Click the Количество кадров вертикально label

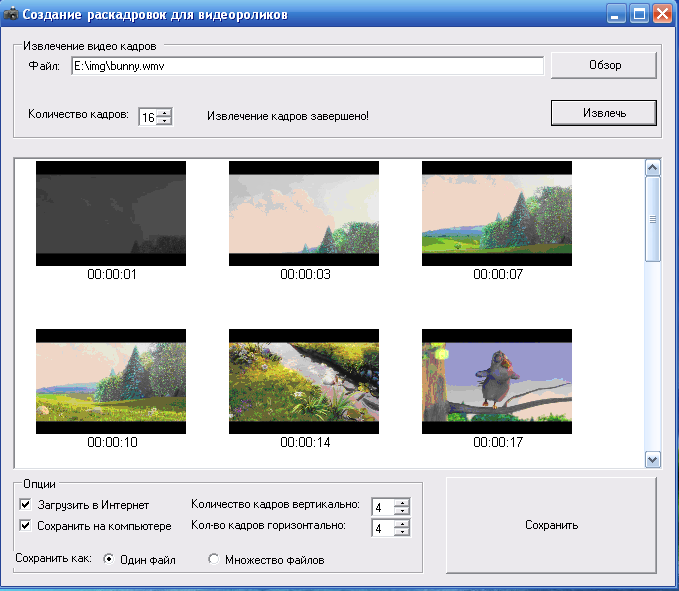tap(275, 504)
